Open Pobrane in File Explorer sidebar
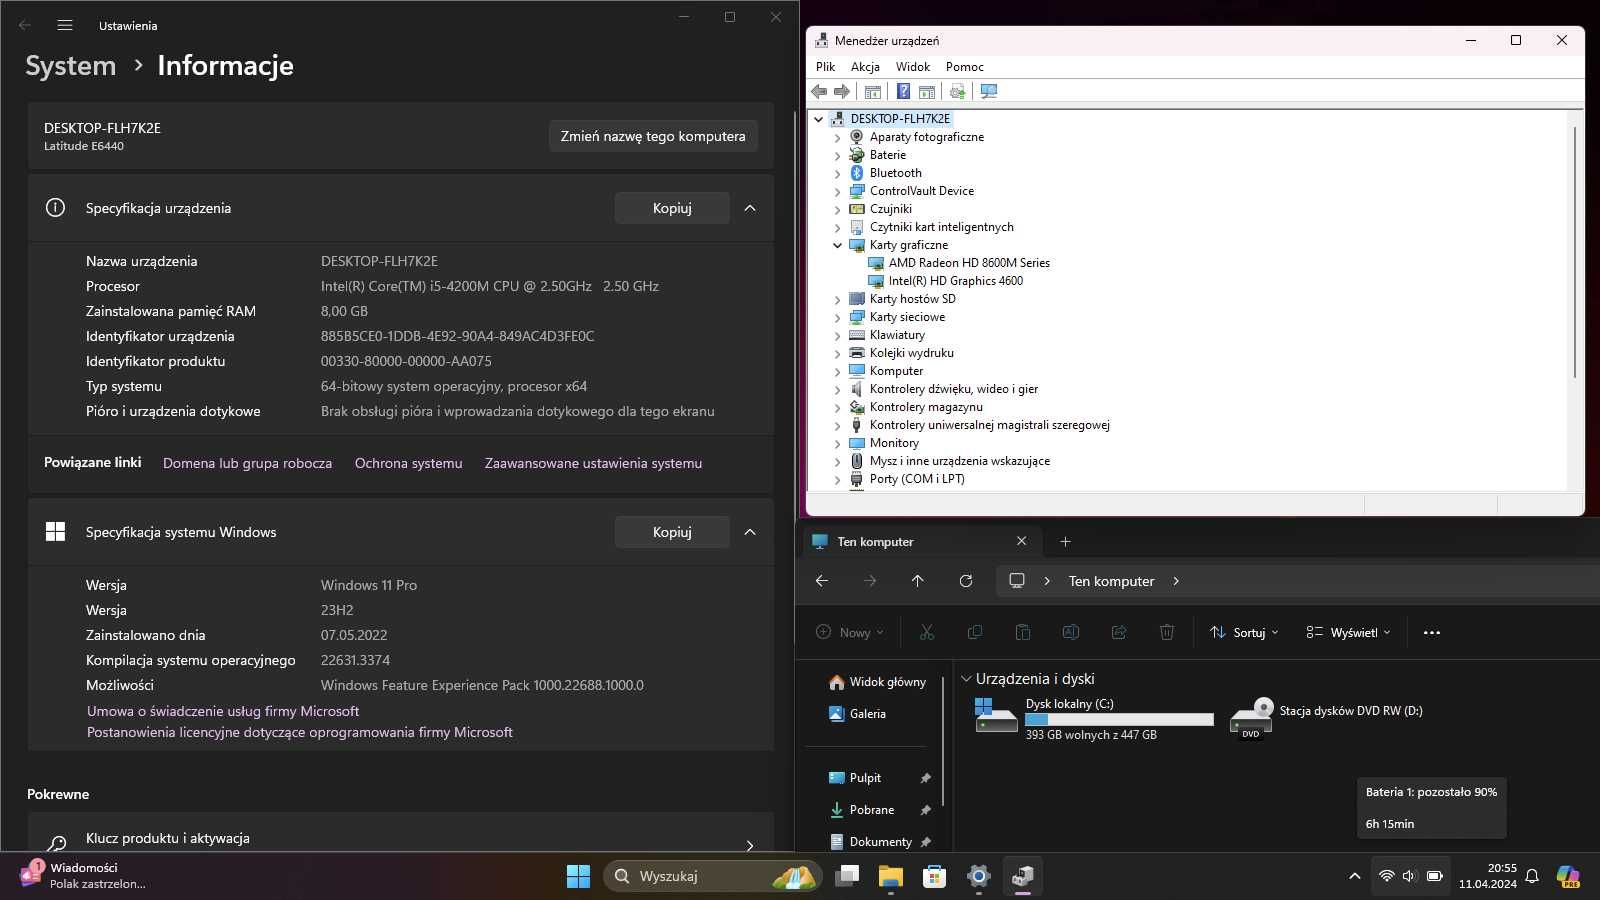Screen dimensions: 1600x900 (872, 810)
